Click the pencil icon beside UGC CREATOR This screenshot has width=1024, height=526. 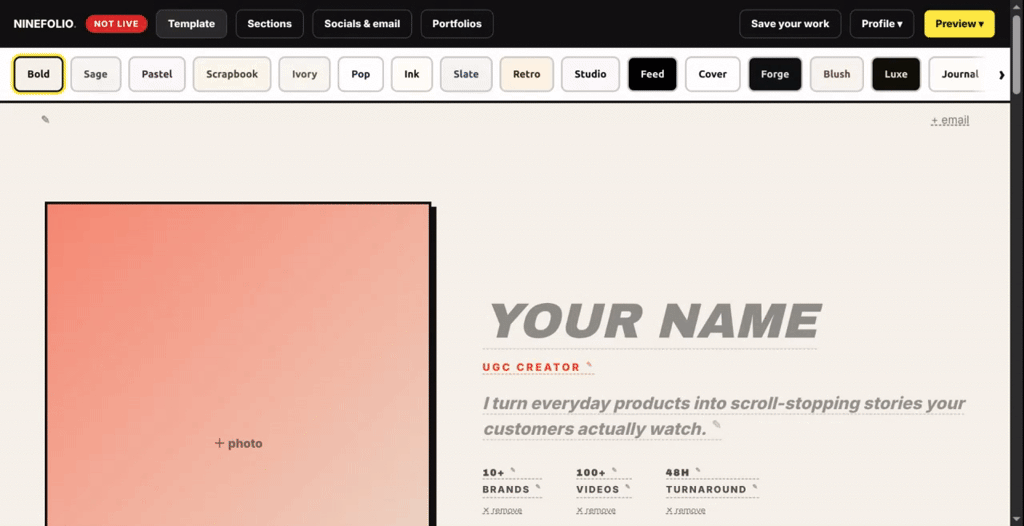(589, 365)
